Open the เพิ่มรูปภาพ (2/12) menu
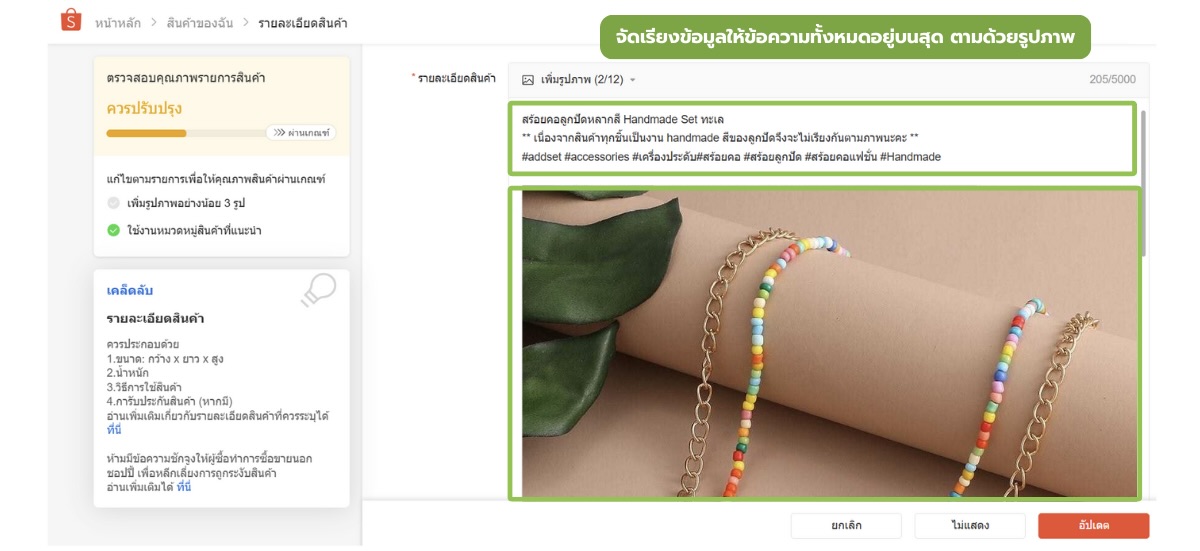The height and width of the screenshot is (551, 1200). click(x=579, y=80)
